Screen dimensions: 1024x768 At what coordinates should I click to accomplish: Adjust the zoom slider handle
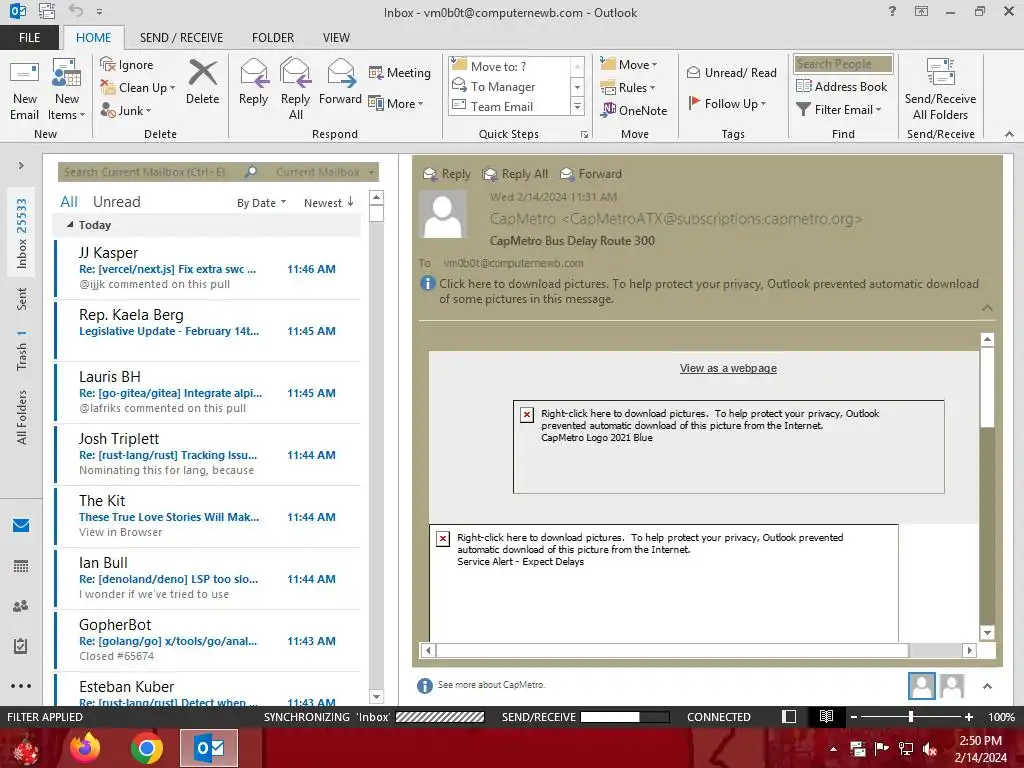point(911,716)
